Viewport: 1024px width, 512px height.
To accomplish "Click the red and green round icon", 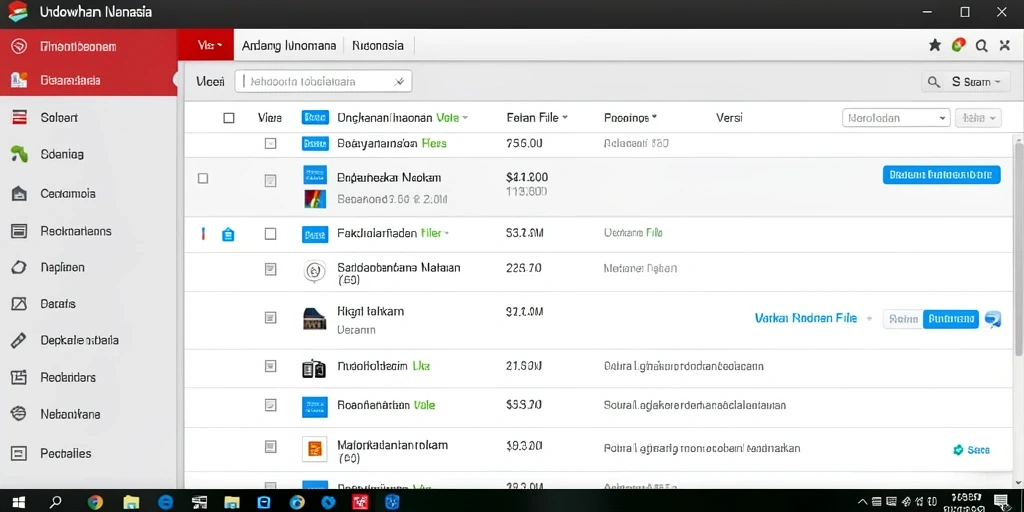I will point(958,45).
